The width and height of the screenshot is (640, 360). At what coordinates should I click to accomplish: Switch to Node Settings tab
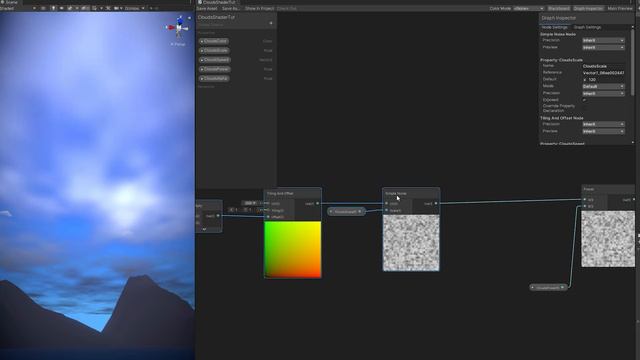pyautogui.click(x=554, y=27)
